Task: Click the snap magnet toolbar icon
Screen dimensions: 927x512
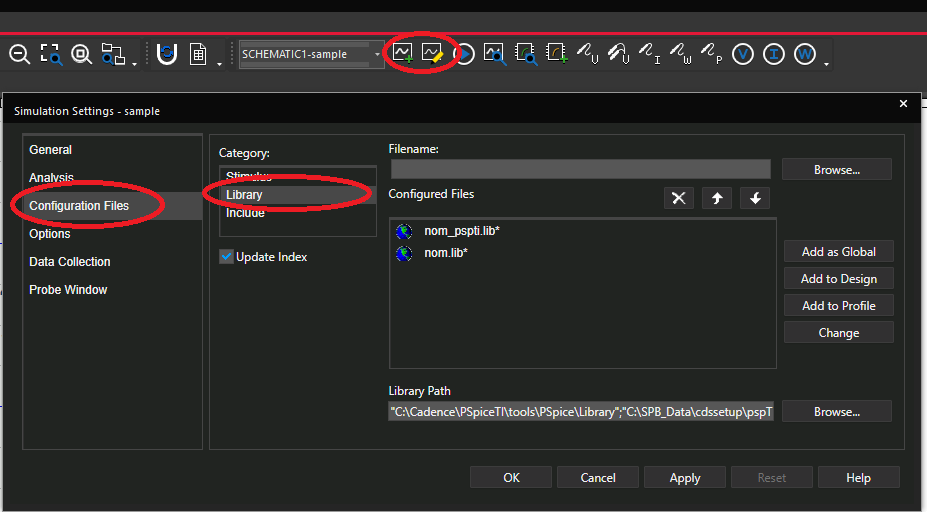Action: tap(167, 54)
